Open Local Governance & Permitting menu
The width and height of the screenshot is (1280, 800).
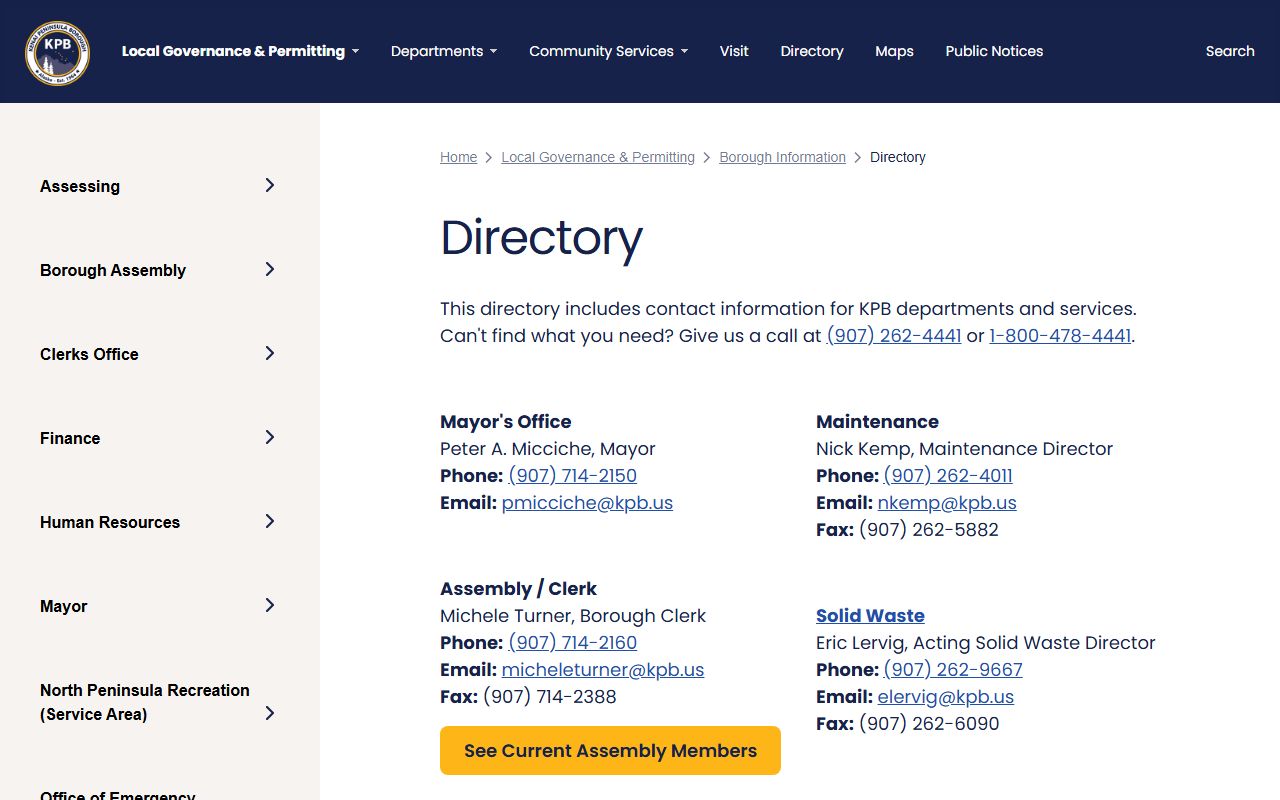click(x=240, y=51)
